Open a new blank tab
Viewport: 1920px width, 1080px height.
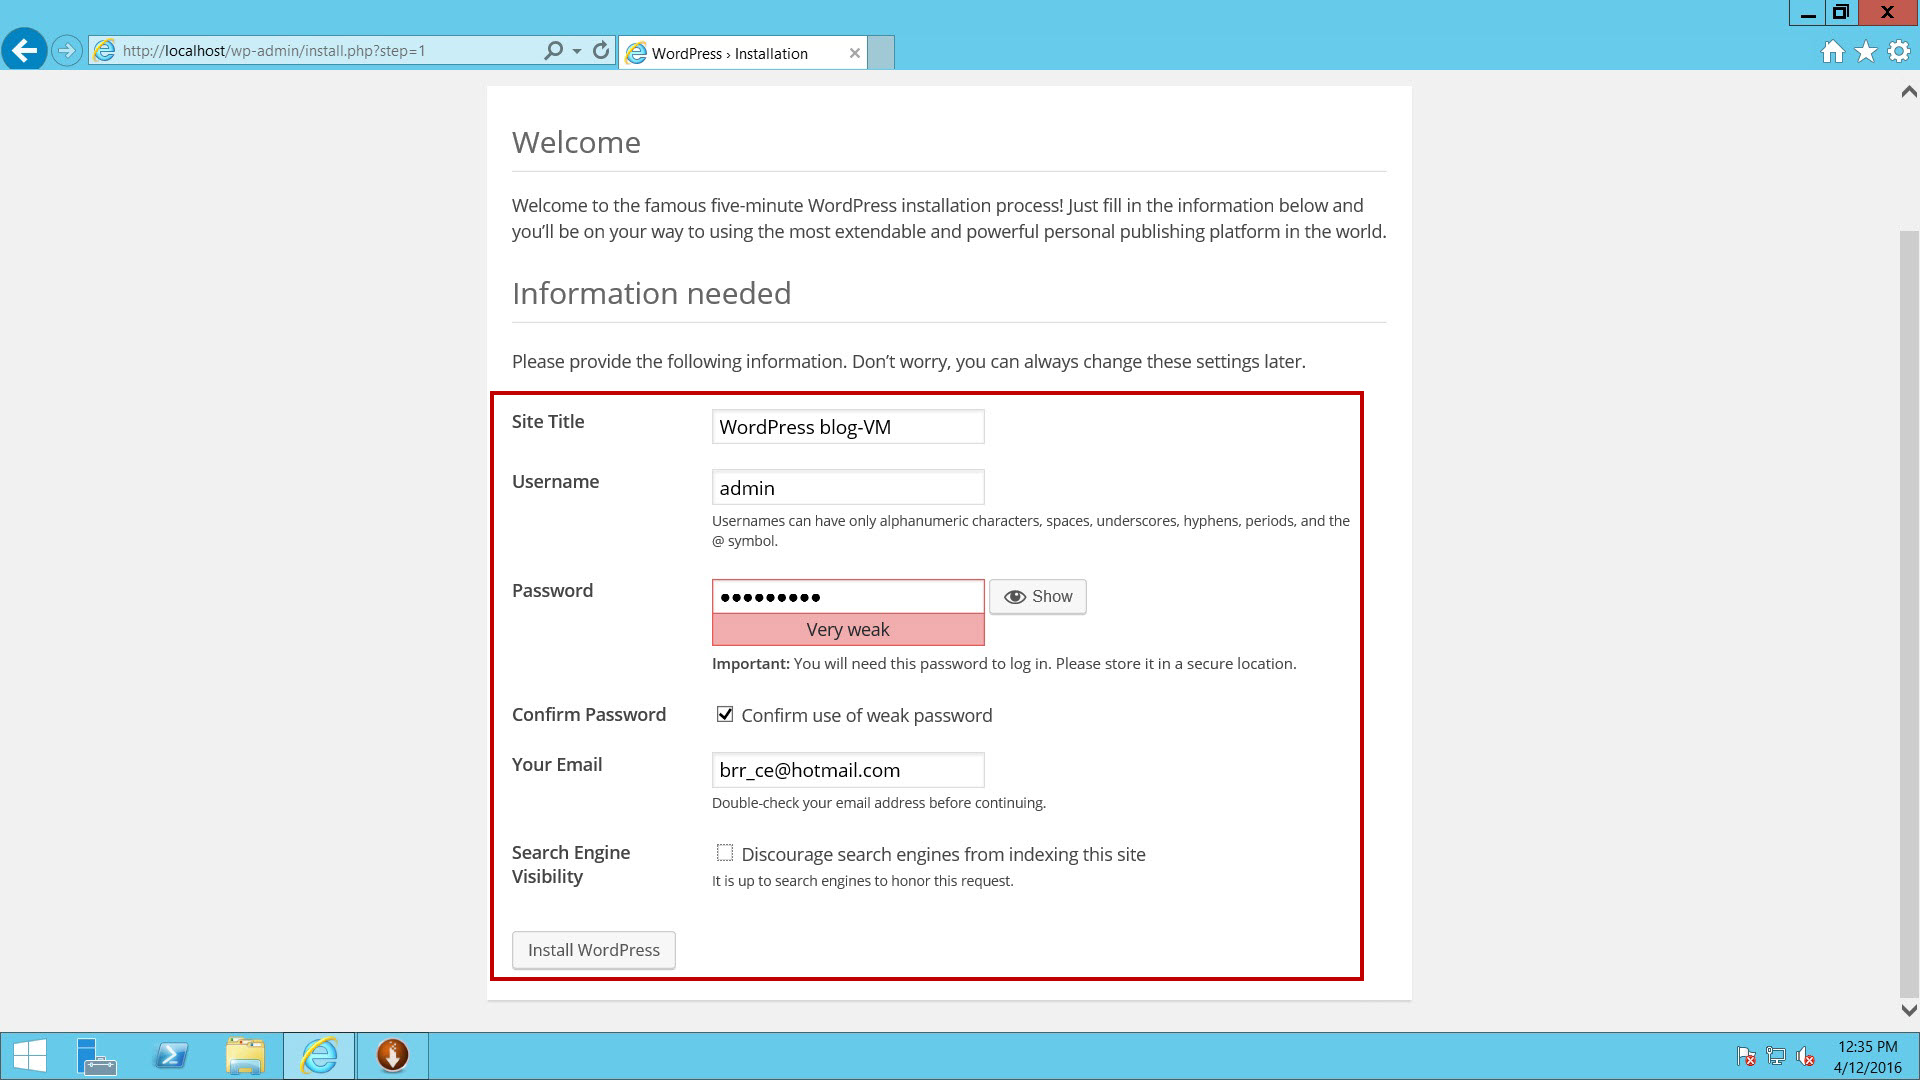point(881,53)
